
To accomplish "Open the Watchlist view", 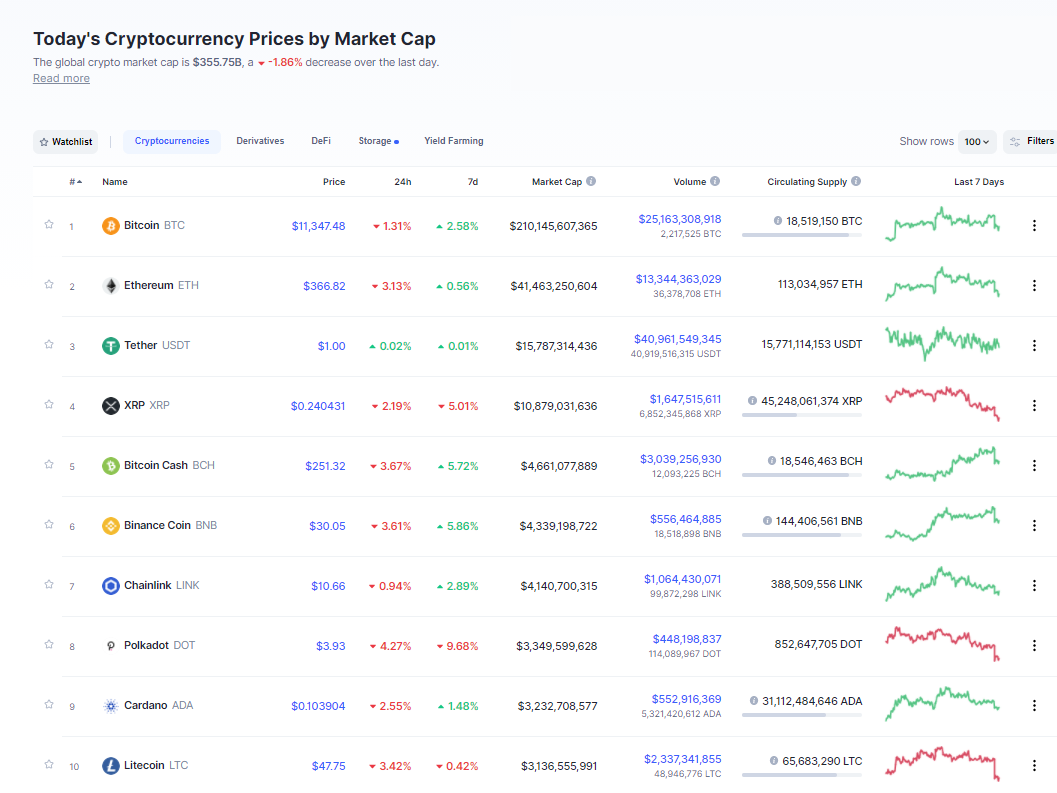I will point(65,142).
